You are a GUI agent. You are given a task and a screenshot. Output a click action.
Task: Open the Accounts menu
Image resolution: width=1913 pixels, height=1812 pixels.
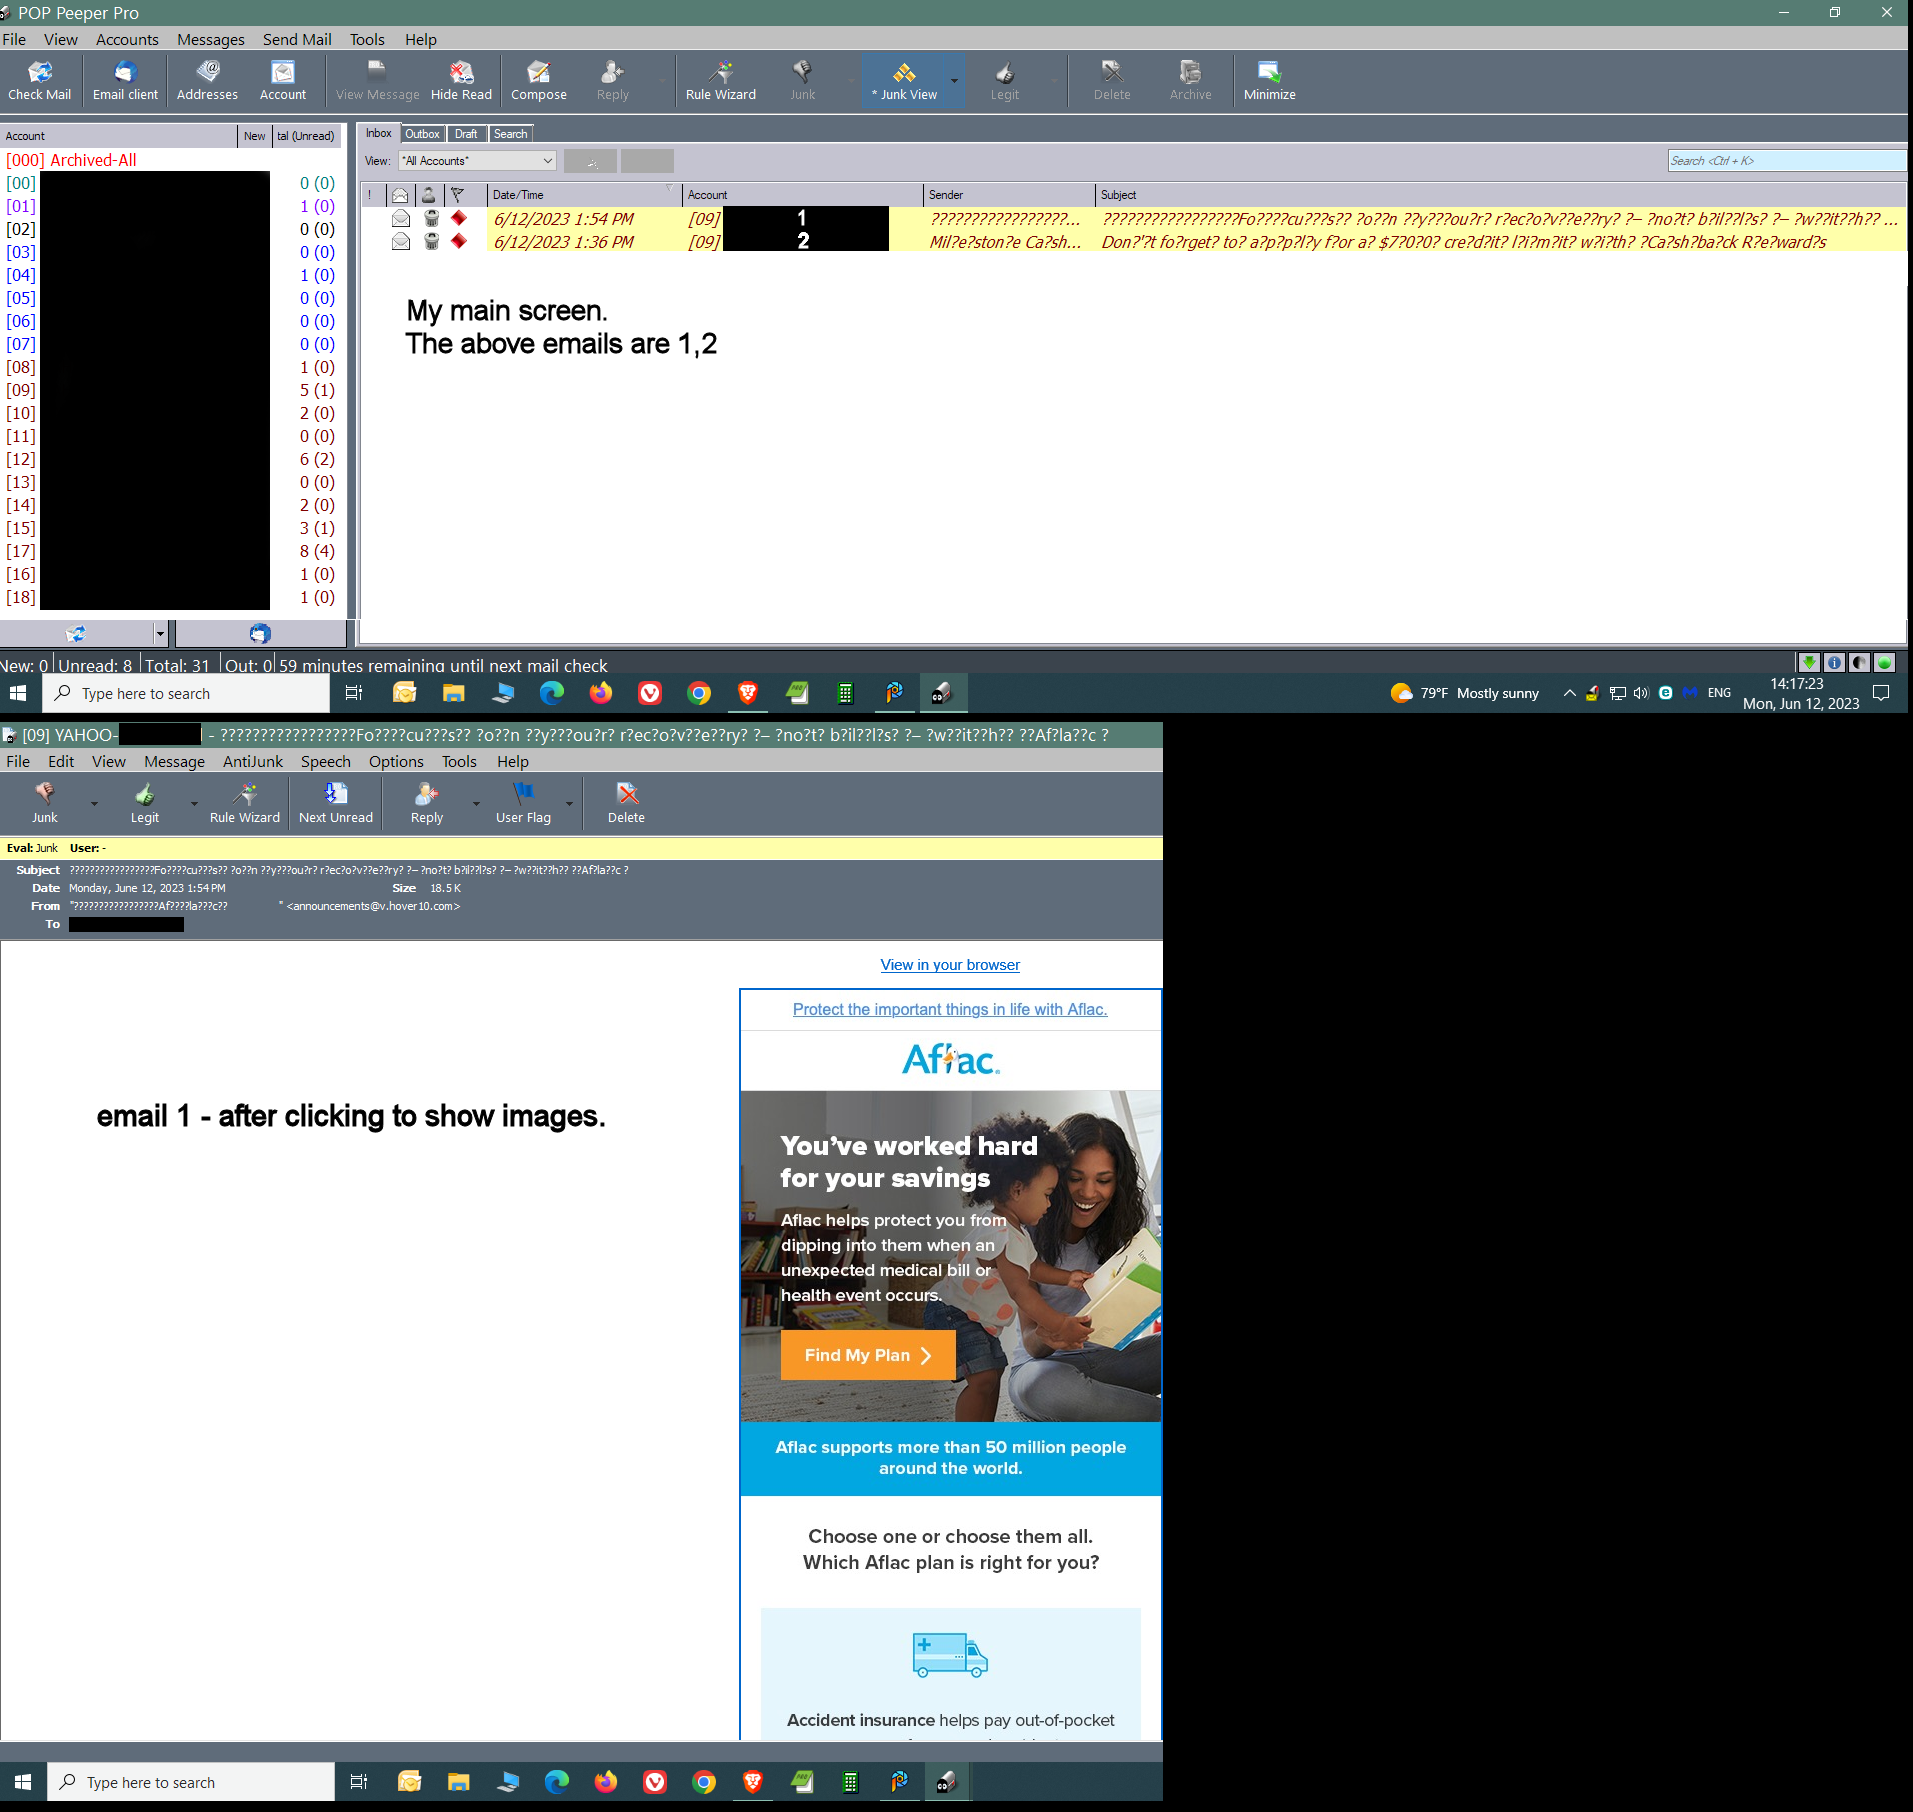(127, 39)
